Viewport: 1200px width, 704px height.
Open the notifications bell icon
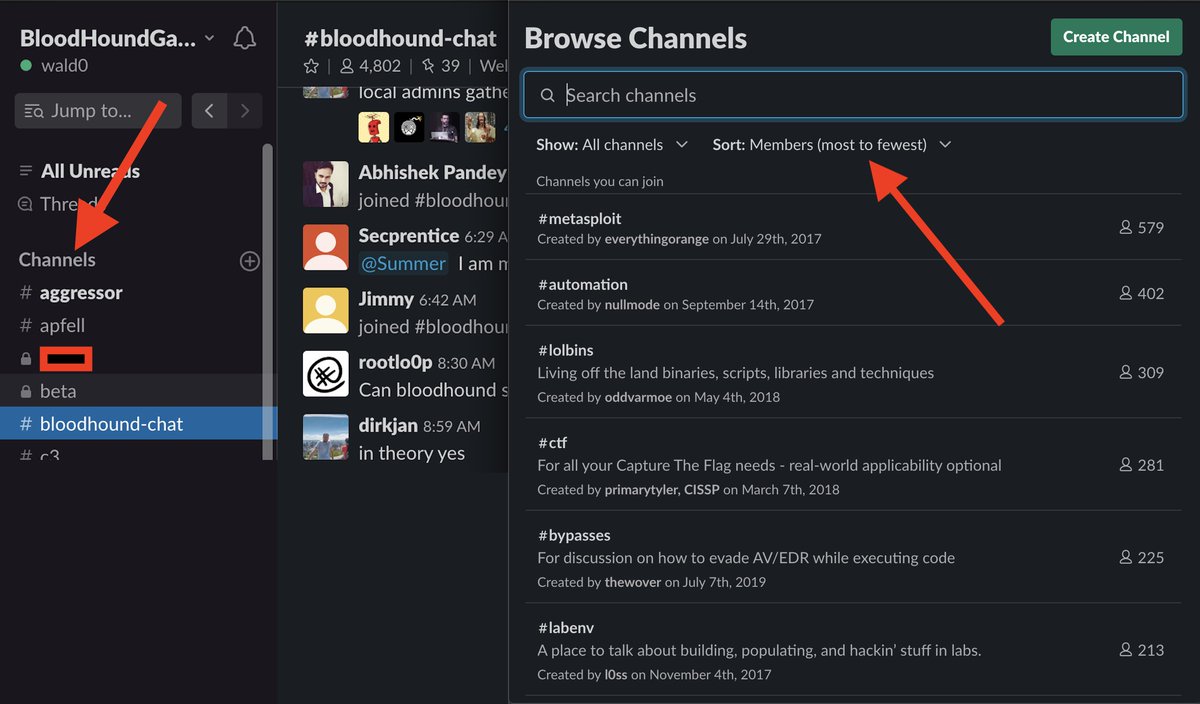pyautogui.click(x=244, y=39)
